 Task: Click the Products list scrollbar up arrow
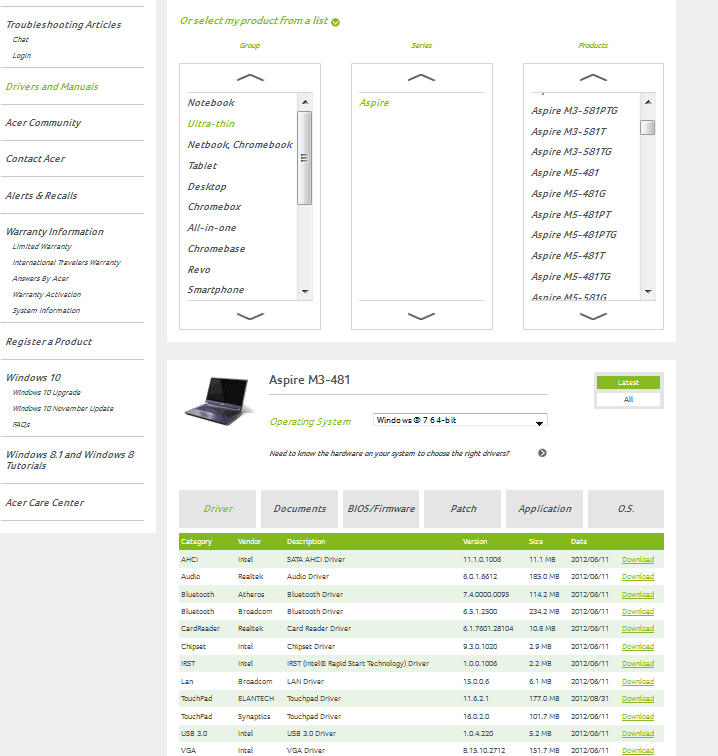pyautogui.click(x=648, y=102)
